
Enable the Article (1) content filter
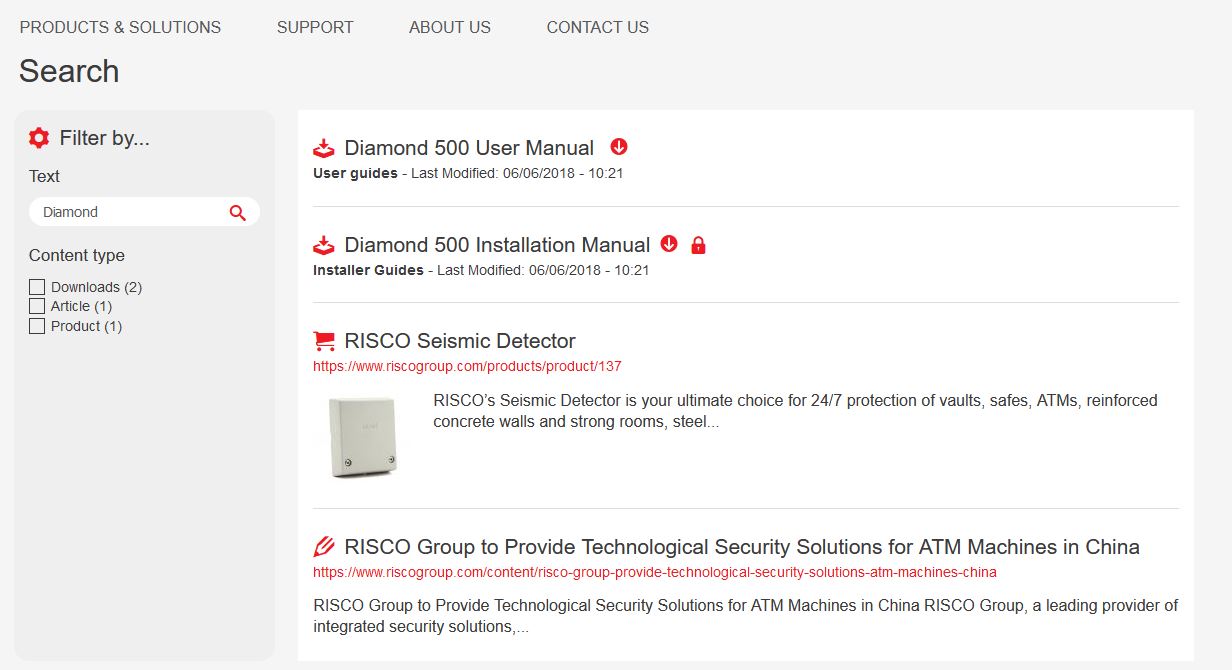pyautogui.click(x=37, y=306)
